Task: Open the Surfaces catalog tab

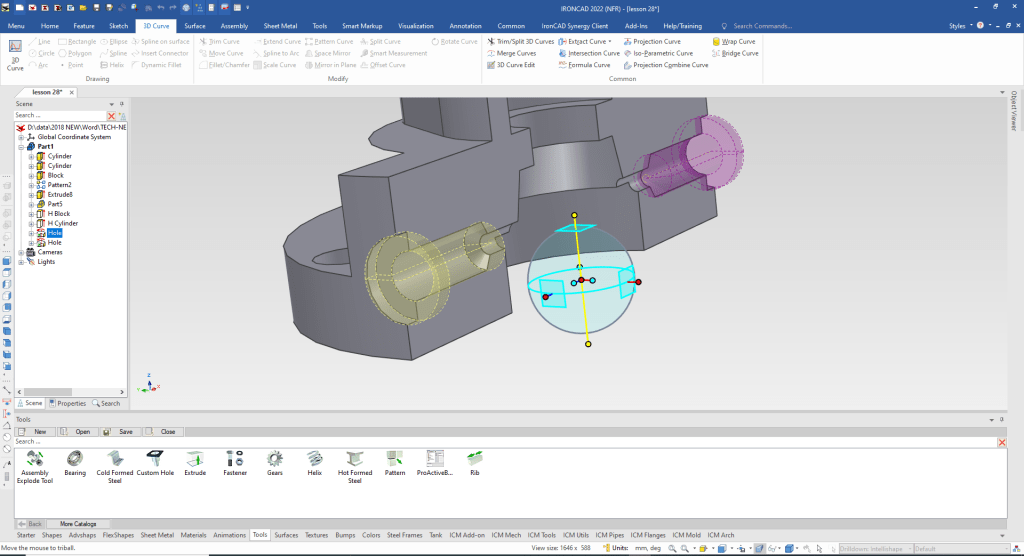Action: pos(286,535)
